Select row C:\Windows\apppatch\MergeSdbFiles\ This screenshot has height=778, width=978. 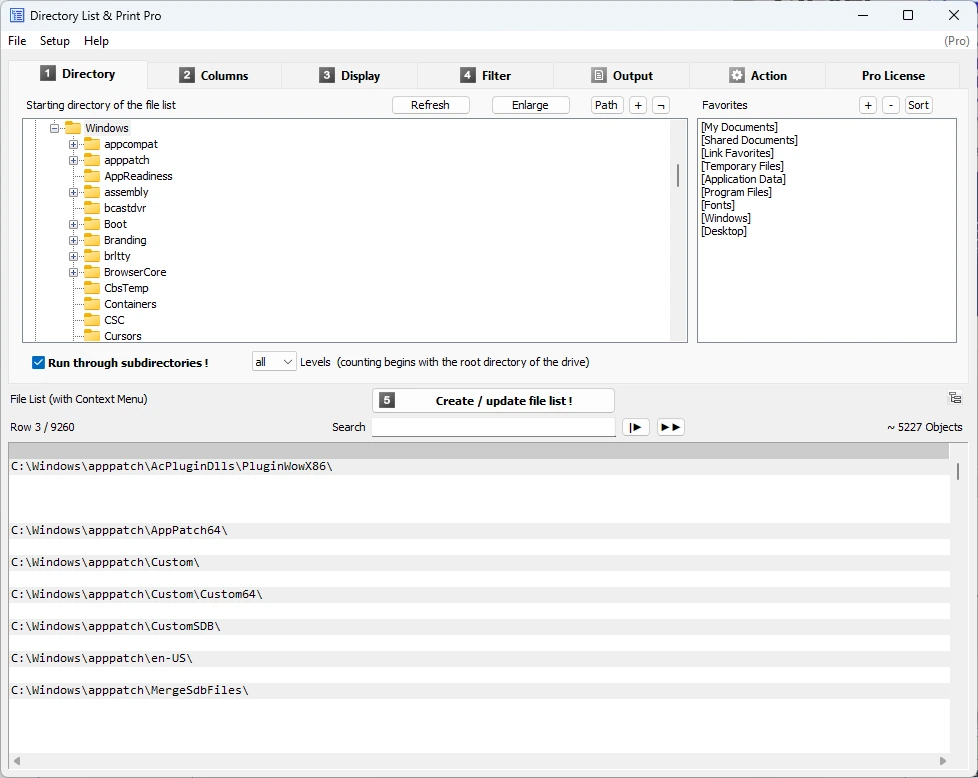(479, 690)
